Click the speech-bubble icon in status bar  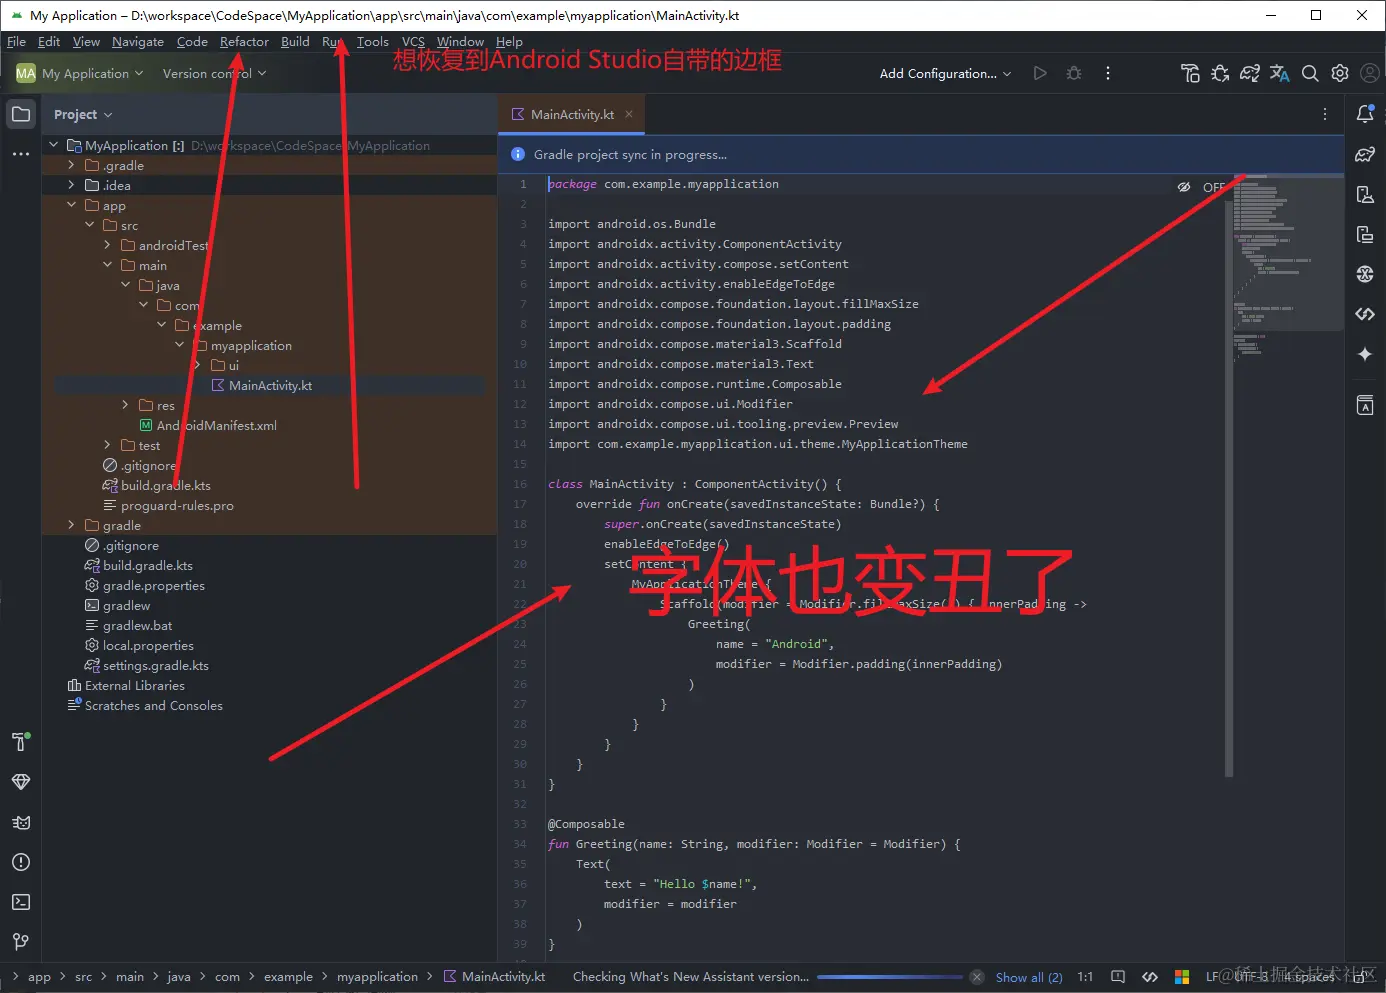1118,977
